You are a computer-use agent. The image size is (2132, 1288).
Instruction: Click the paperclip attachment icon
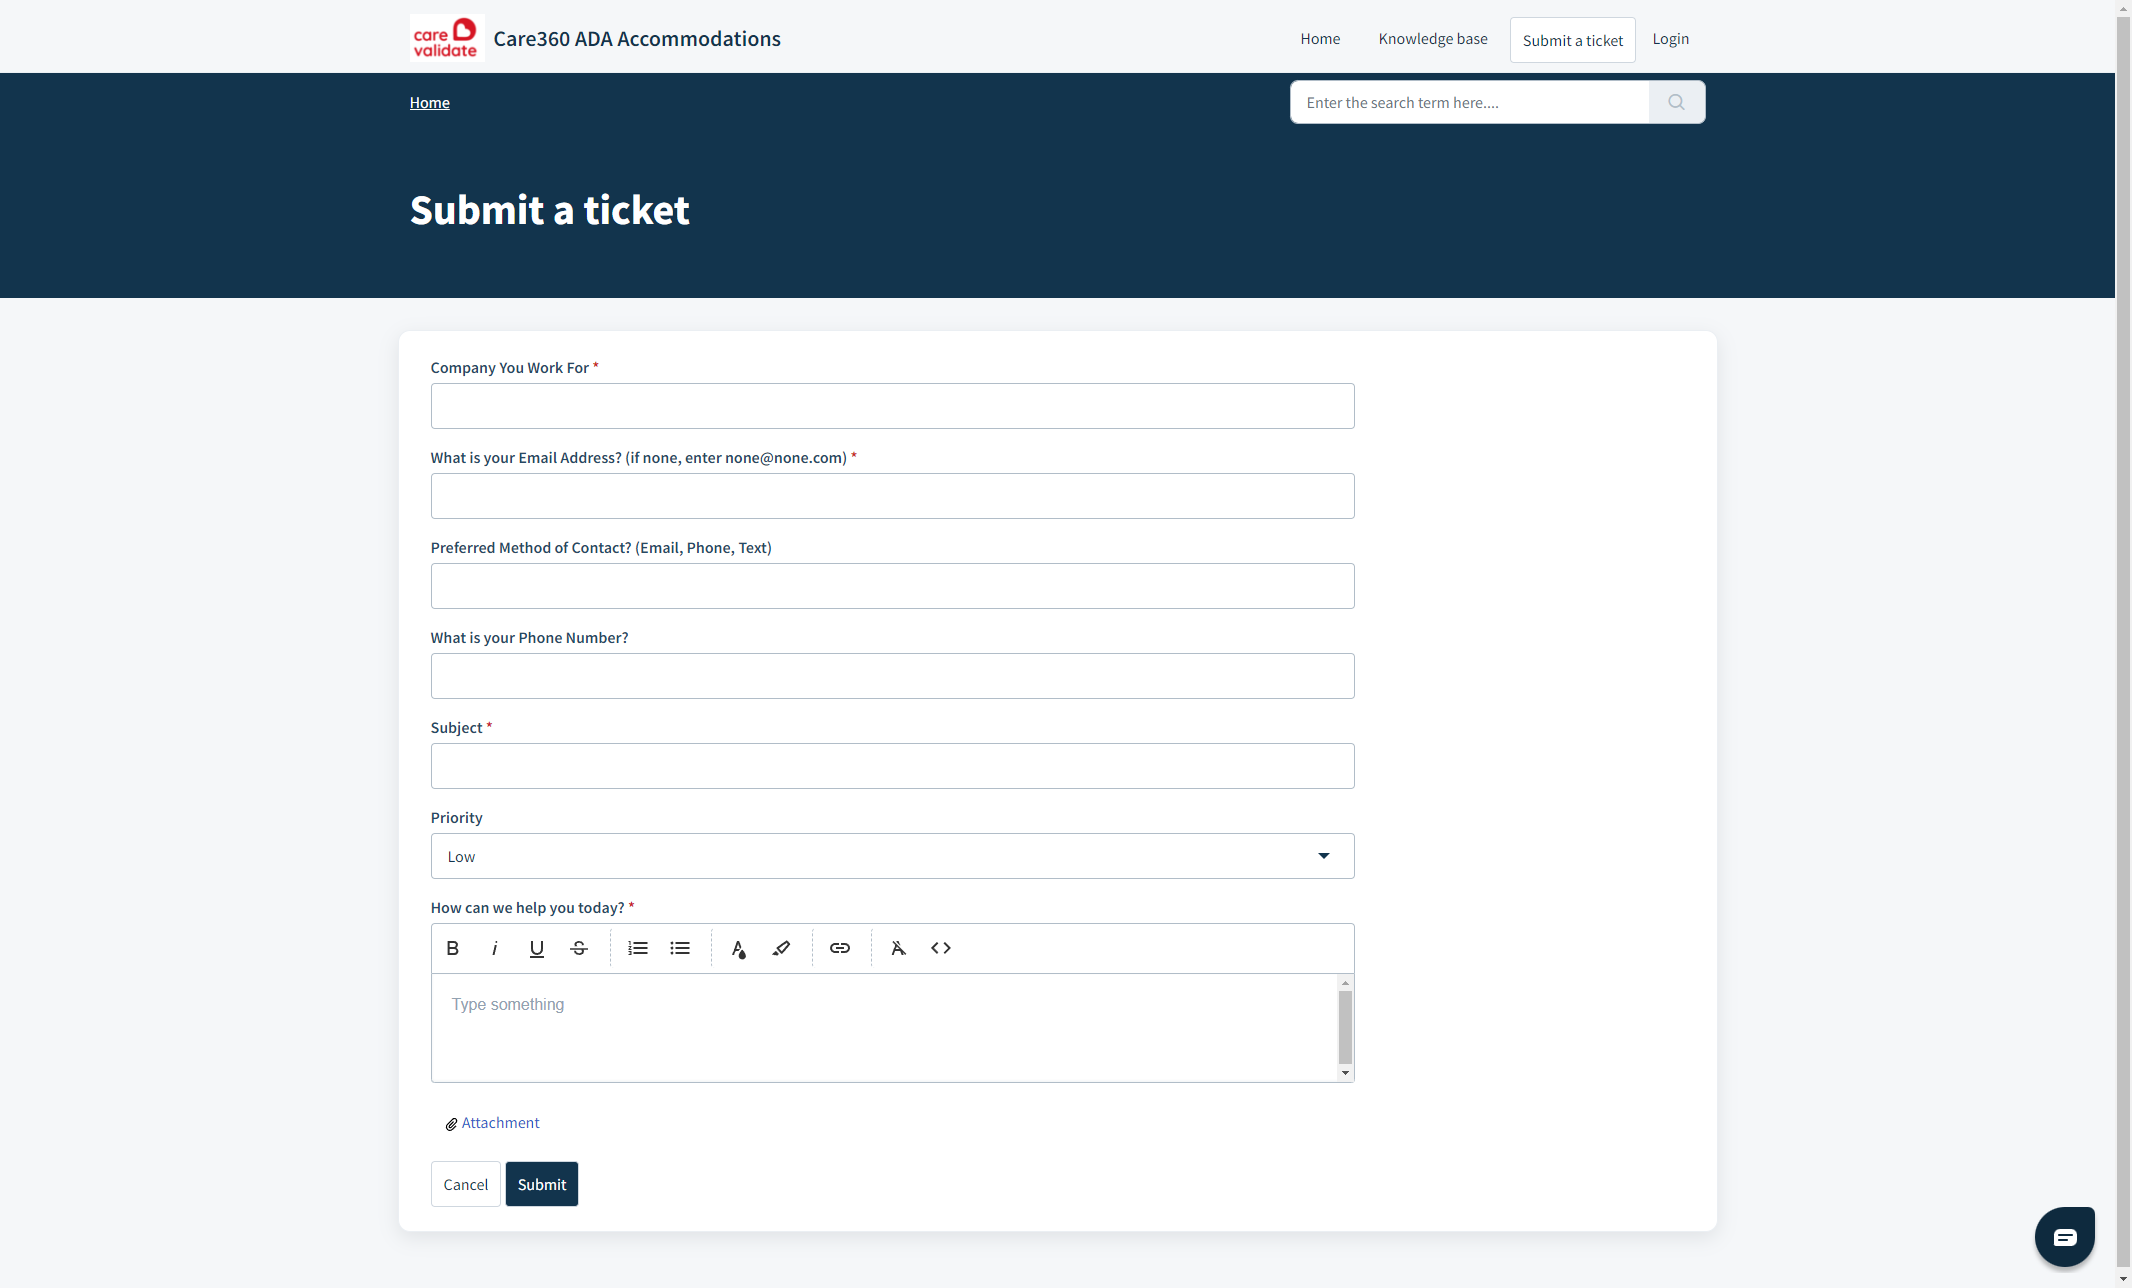pos(451,1124)
